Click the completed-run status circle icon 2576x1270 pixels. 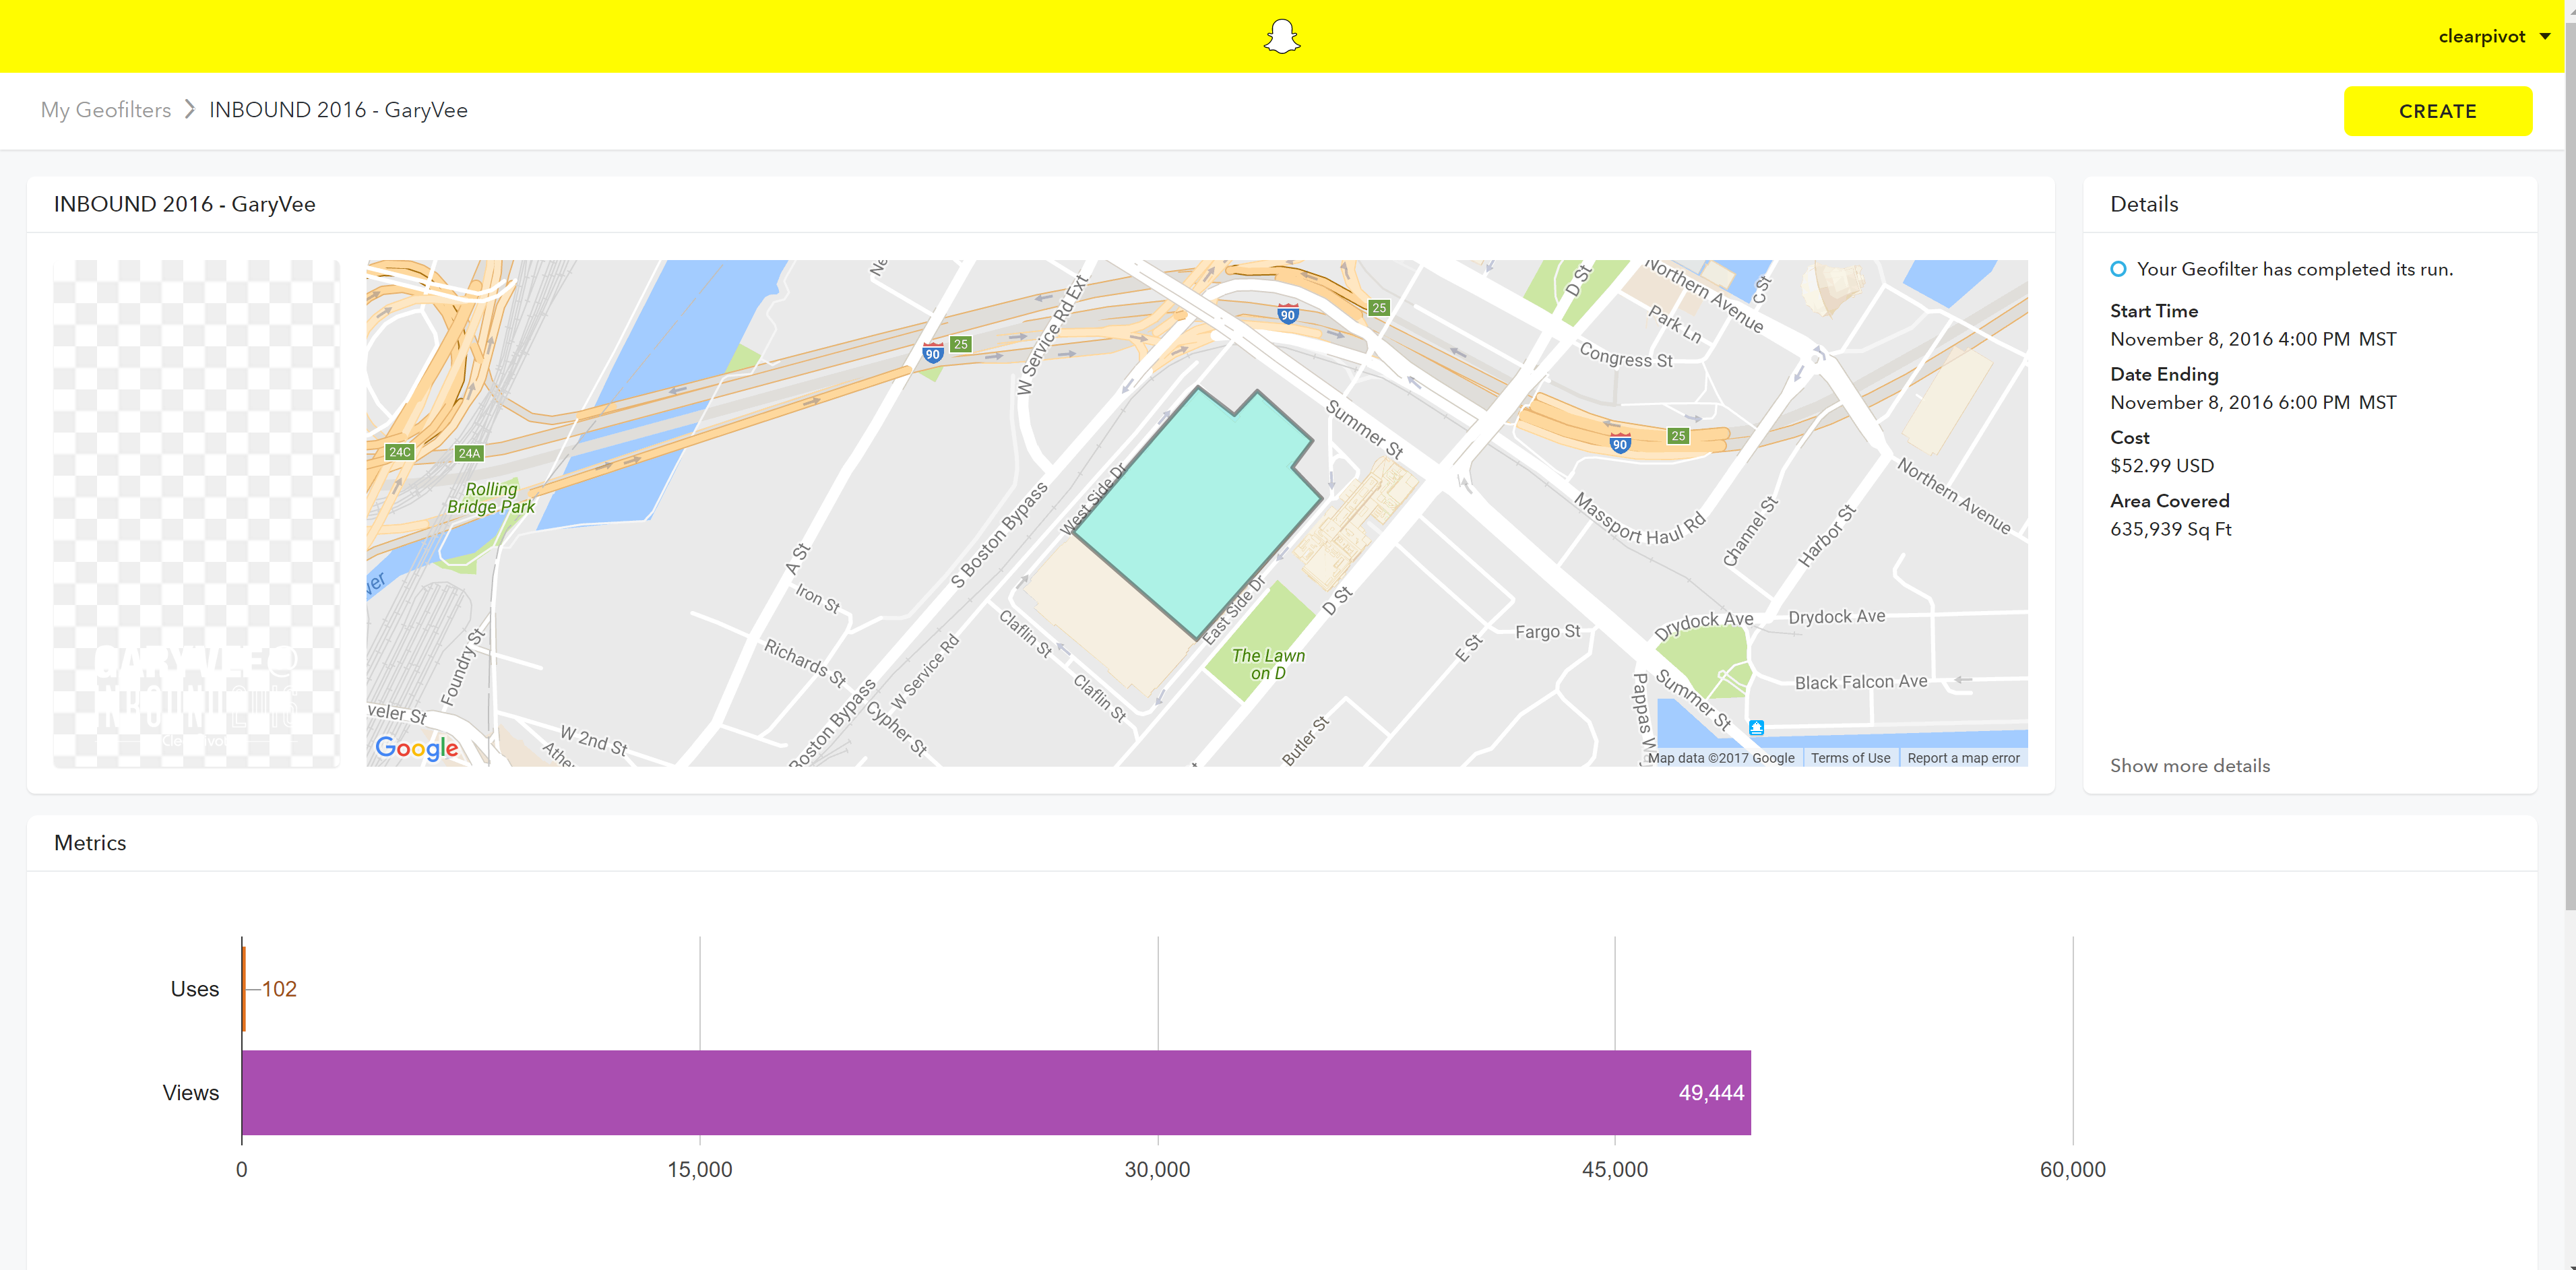point(2117,269)
